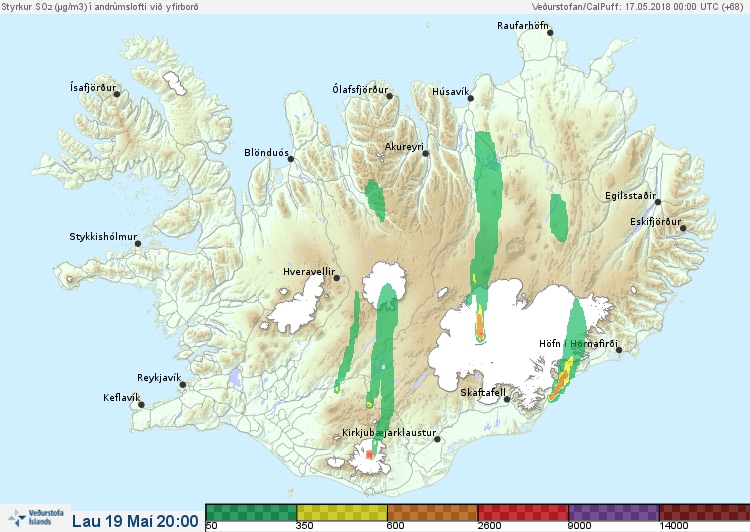Click the Ísafjörður town label
The height and width of the screenshot is (532, 750).
coord(93,88)
